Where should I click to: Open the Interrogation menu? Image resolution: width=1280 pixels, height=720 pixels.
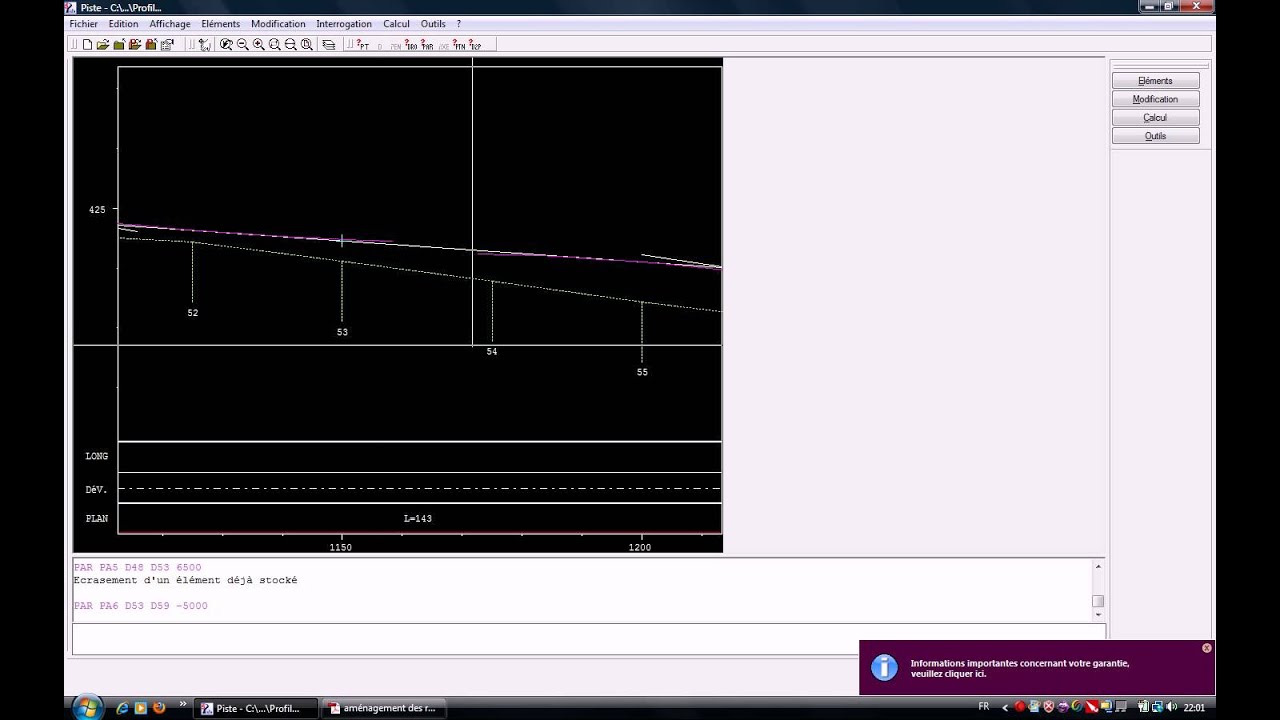pos(344,23)
